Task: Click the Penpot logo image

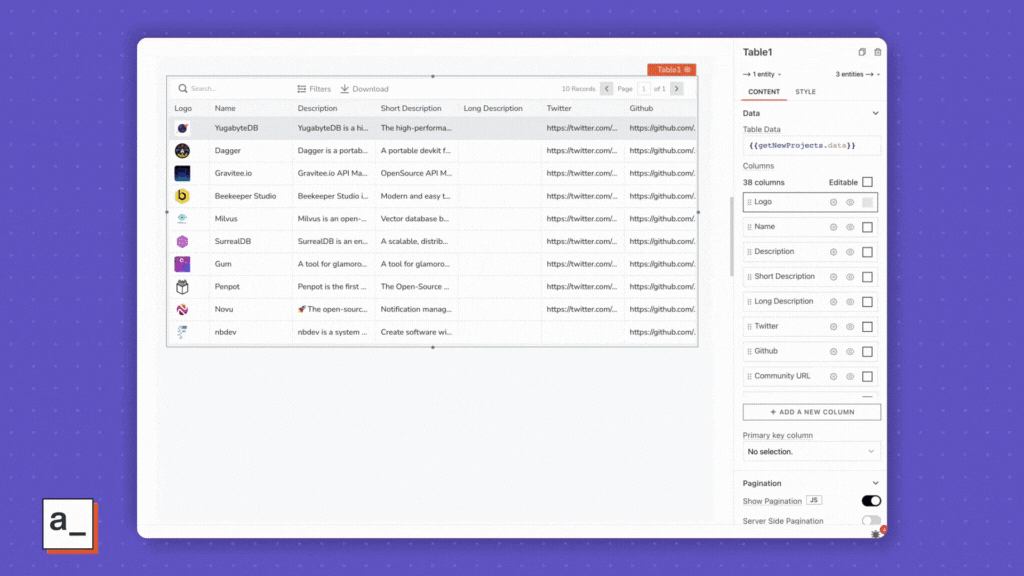Action: coord(182,286)
